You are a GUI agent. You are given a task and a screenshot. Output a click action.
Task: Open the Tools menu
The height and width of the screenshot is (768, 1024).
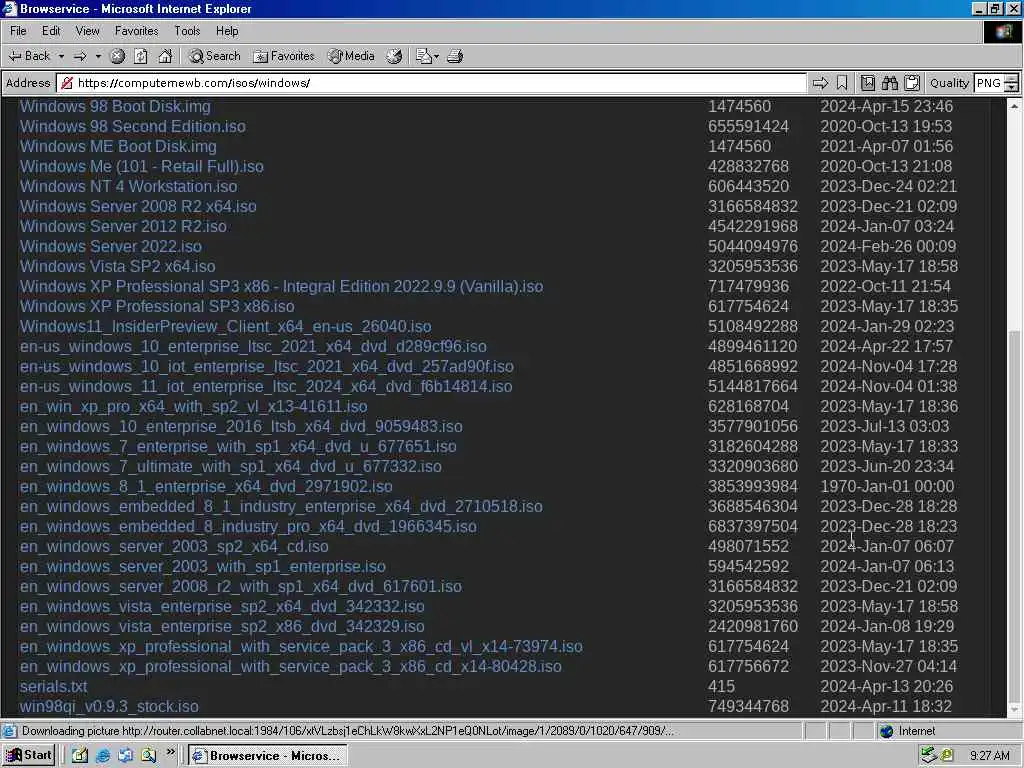pyautogui.click(x=187, y=31)
